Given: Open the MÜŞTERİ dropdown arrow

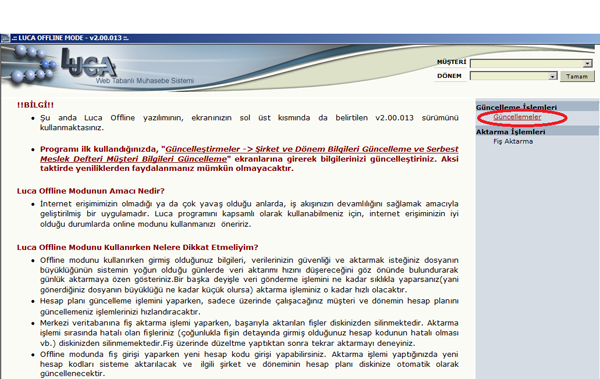Looking at the screenshot, I should [x=587, y=63].
